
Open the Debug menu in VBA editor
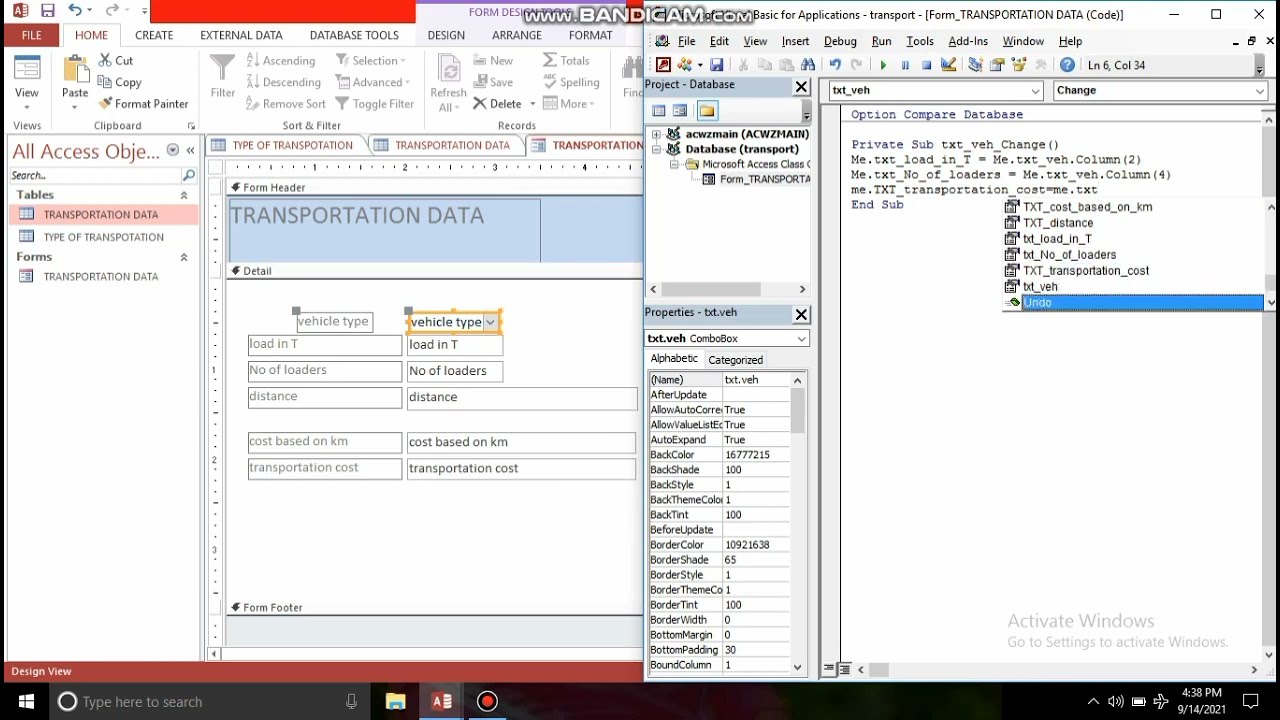840,41
